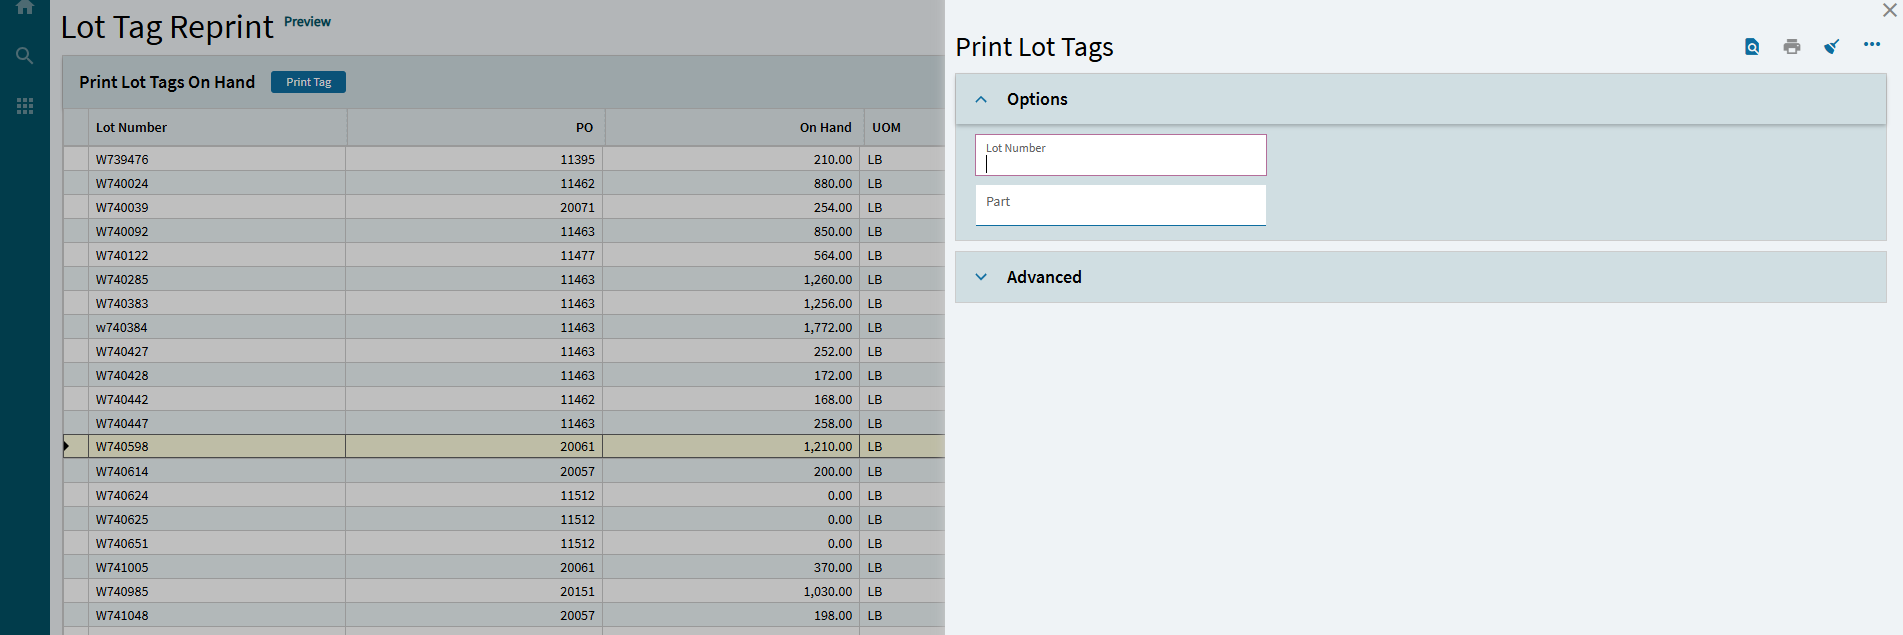Click the On Hand column header
Image resolution: width=1903 pixels, height=635 pixels.
(825, 128)
